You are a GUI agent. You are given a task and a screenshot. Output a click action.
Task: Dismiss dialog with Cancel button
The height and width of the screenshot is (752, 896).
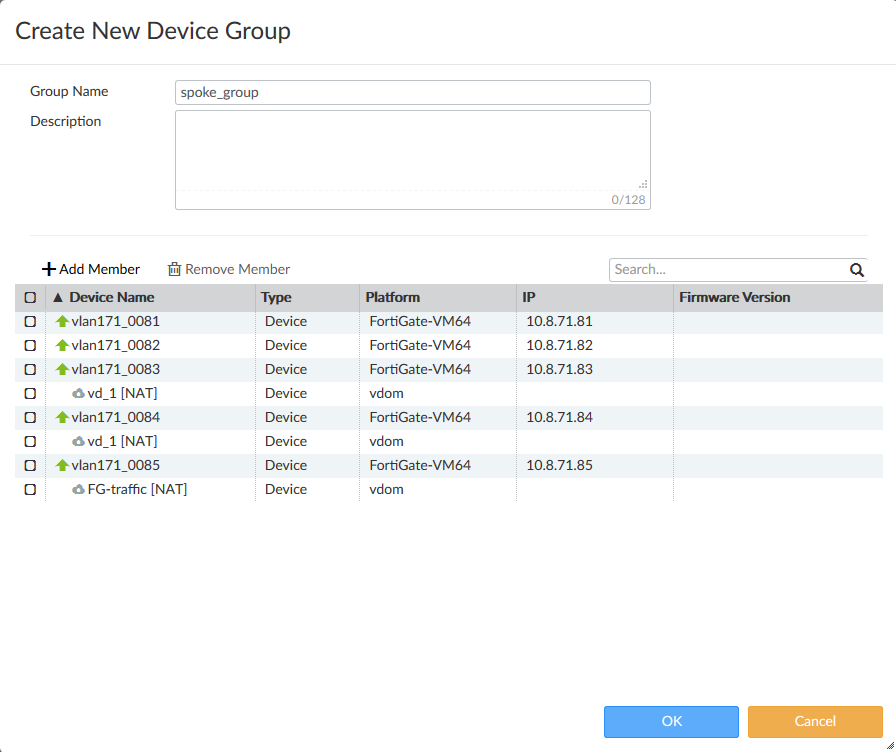pyautogui.click(x=815, y=722)
